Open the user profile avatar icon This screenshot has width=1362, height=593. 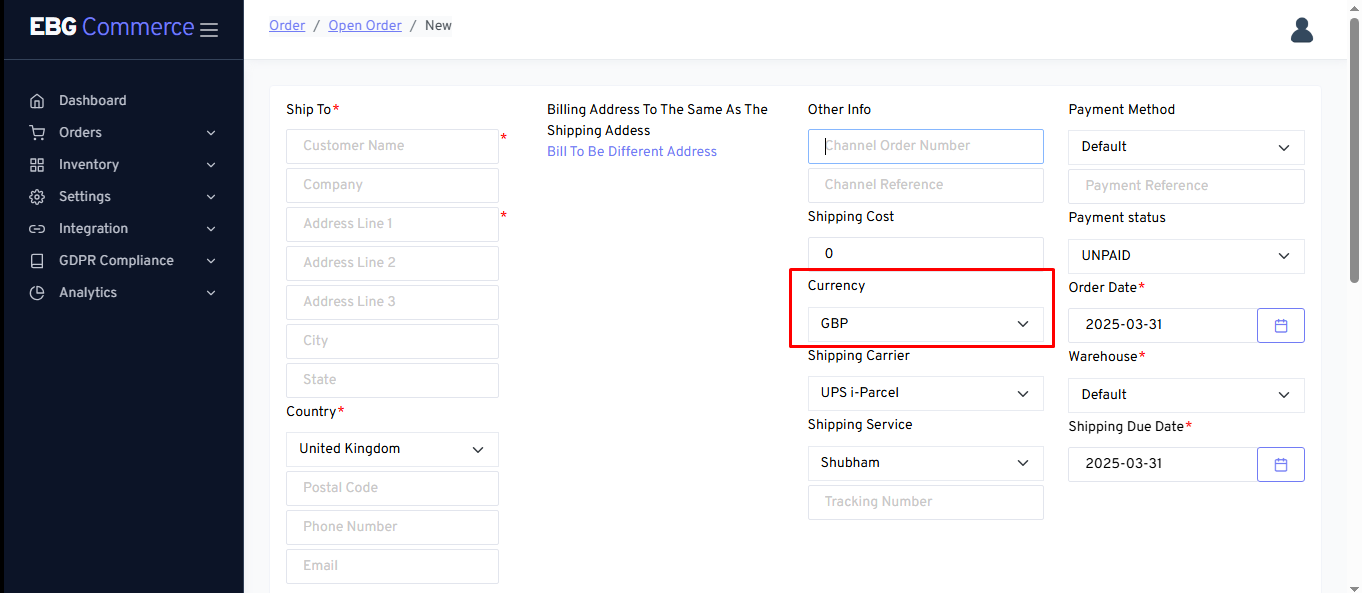click(x=1301, y=30)
